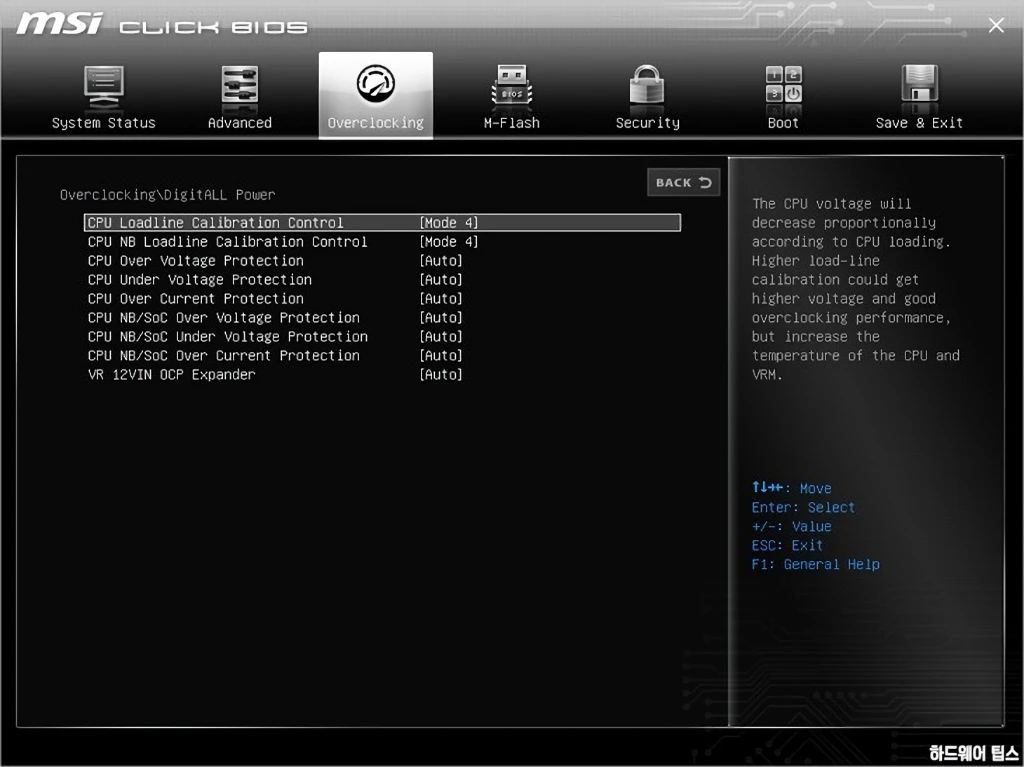Screen dimensions: 1024x767
Task: Change CPU NB/SoC Over Voltage Protection Auto value
Action: (441, 318)
